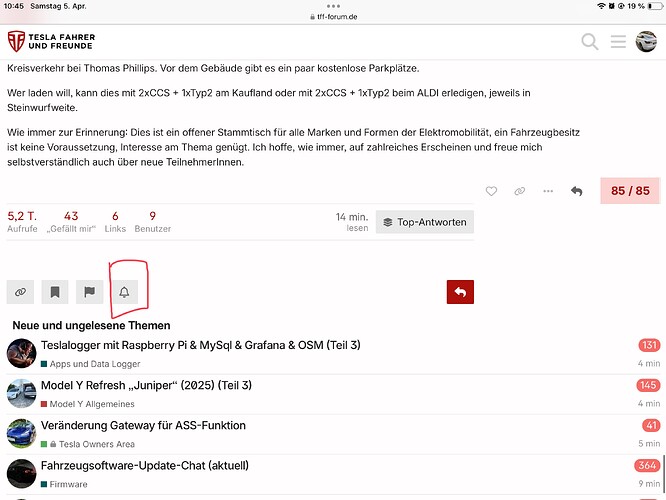The width and height of the screenshot is (666, 500).
Task: Show more post actions via ellipsis
Action: 548,191
